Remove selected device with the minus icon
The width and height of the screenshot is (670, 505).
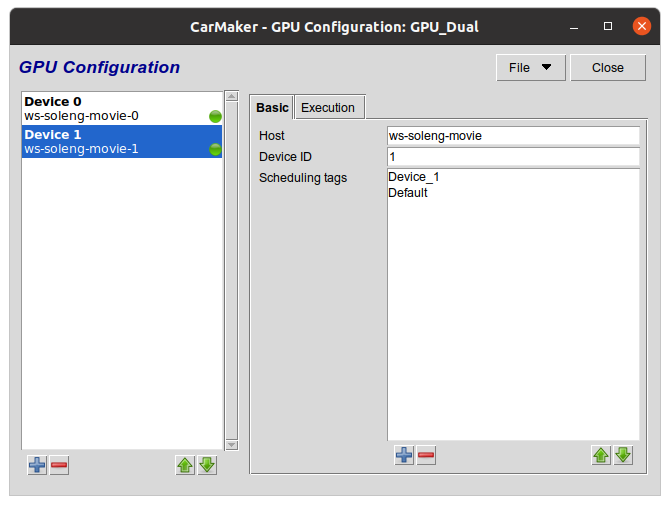click(59, 465)
